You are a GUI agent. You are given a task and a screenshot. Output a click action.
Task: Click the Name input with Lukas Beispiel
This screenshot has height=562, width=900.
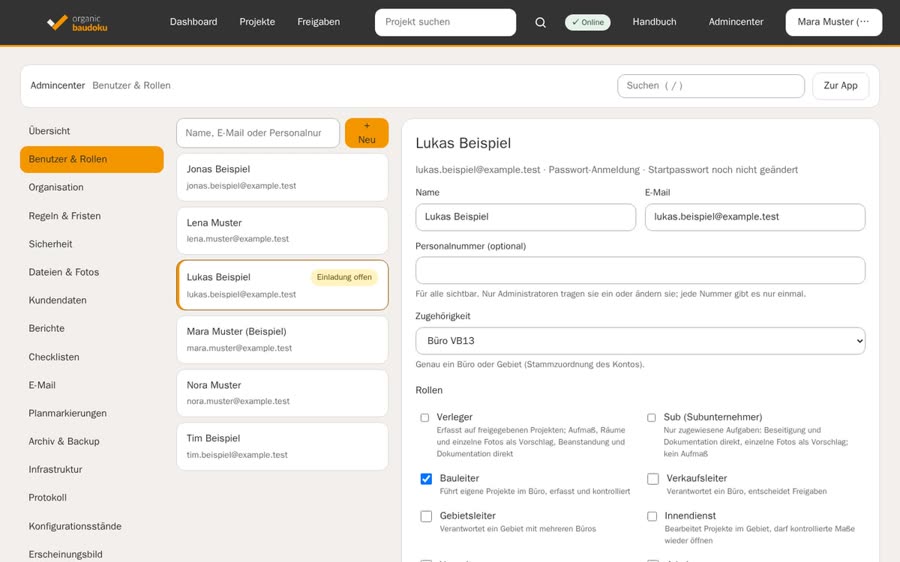point(525,217)
